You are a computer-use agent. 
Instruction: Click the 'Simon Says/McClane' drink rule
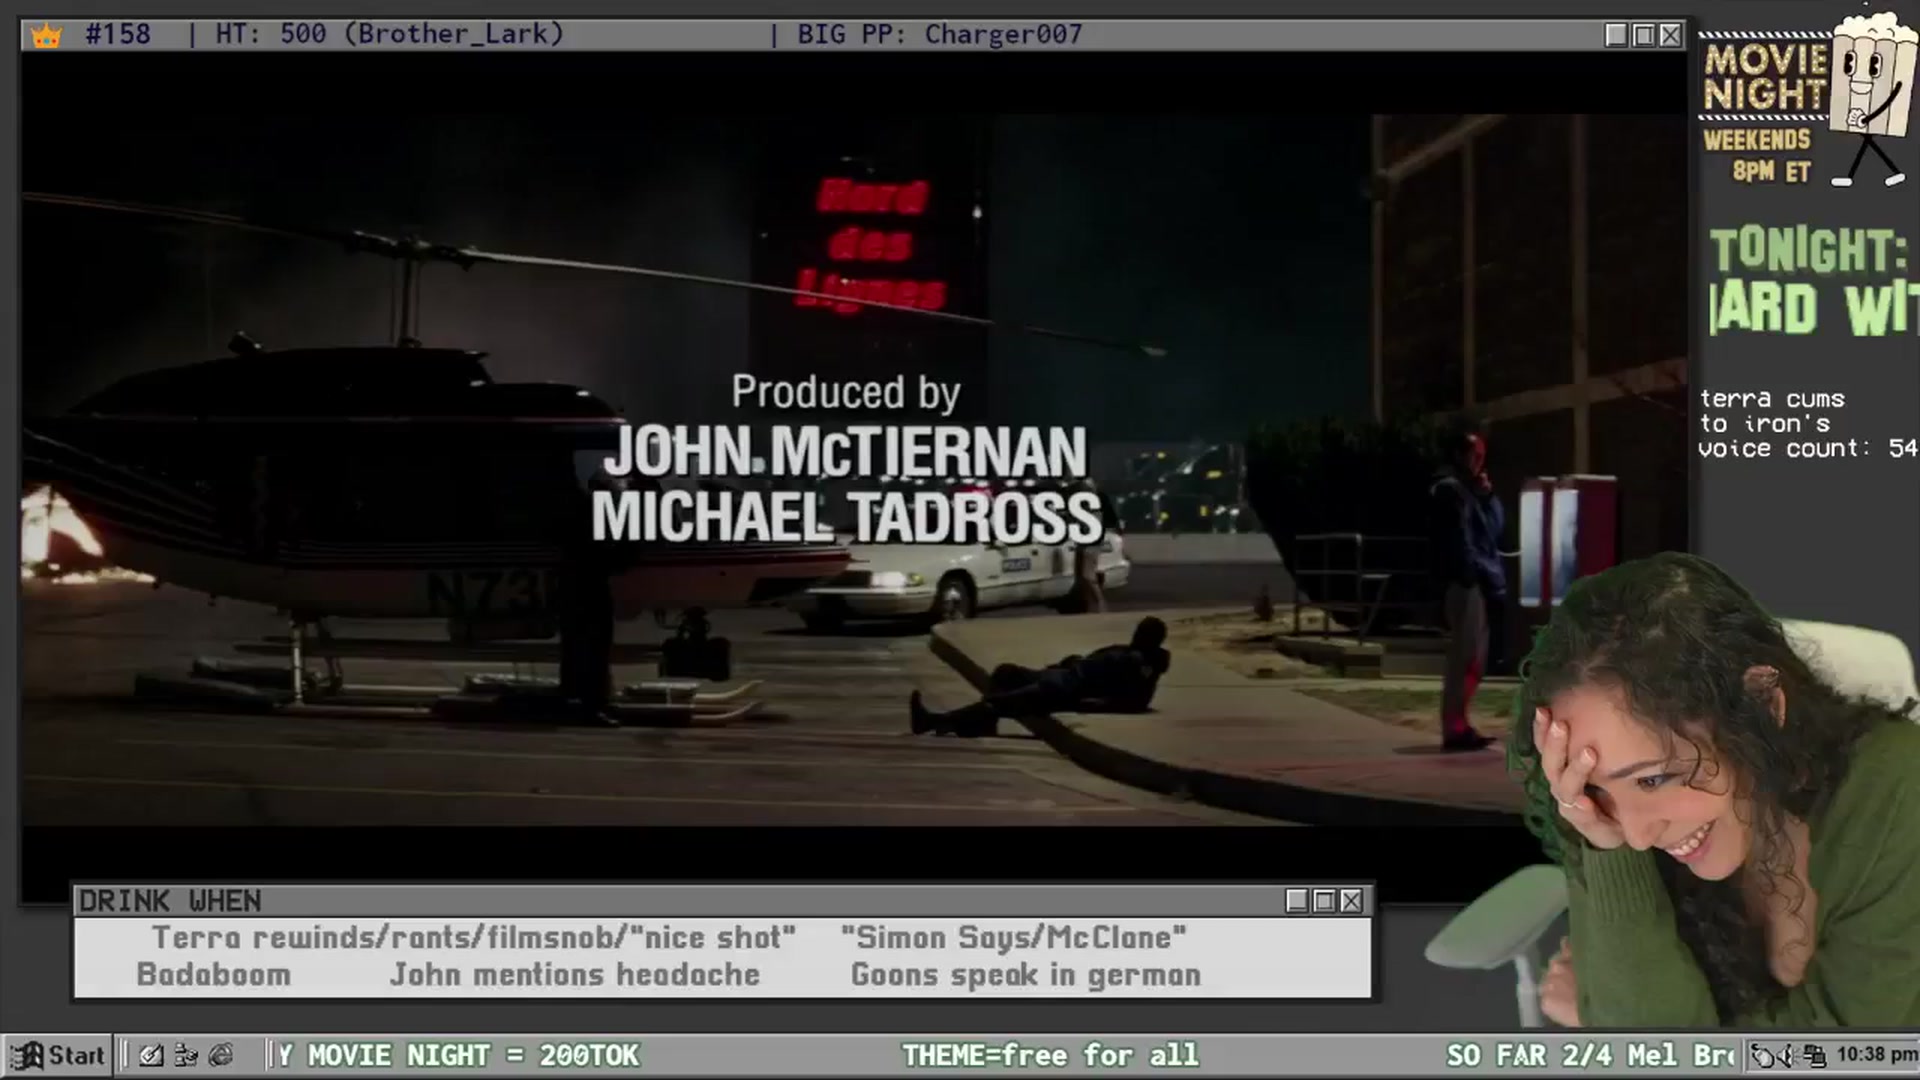point(1014,938)
